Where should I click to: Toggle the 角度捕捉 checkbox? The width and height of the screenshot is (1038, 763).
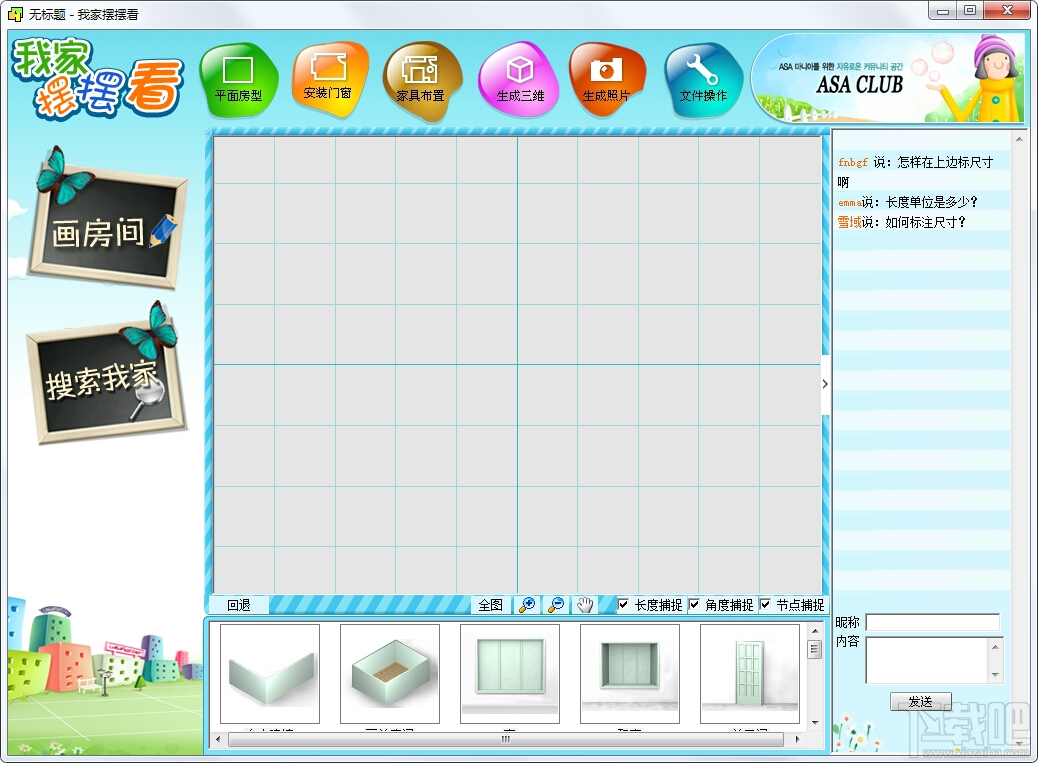(x=694, y=604)
